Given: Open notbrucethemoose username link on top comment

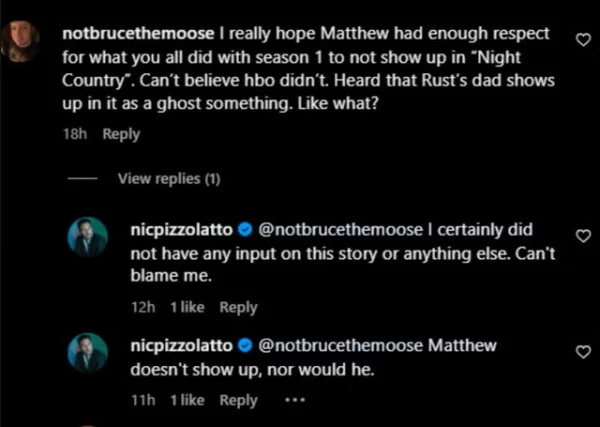Looking at the screenshot, I should 138,34.
